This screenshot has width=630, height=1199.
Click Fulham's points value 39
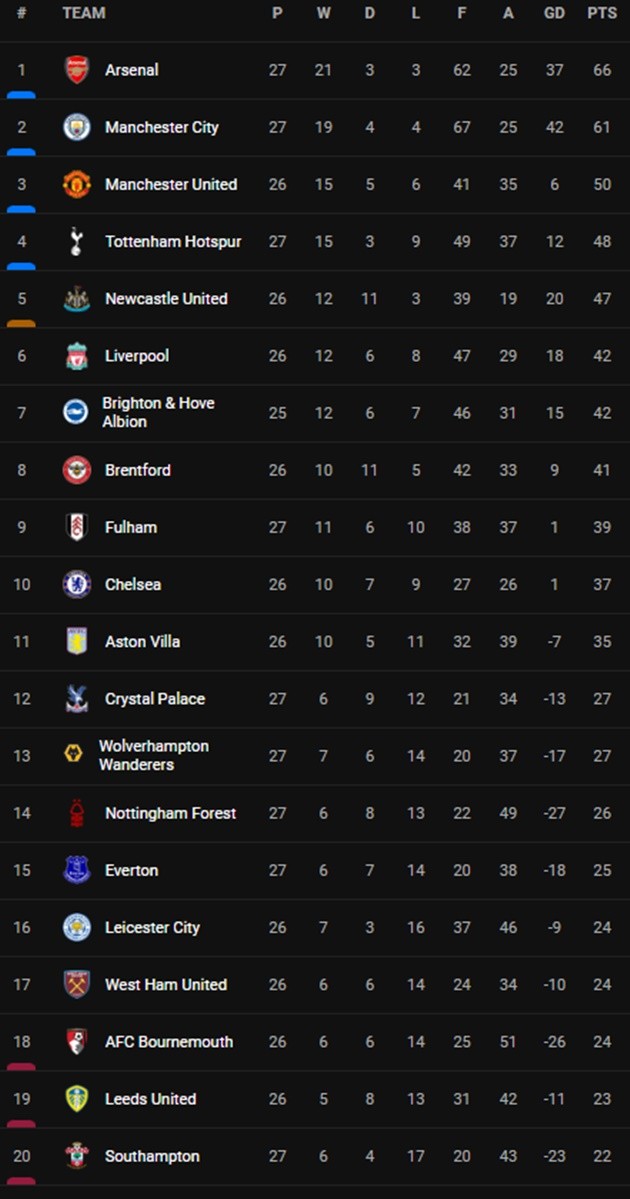pos(601,527)
